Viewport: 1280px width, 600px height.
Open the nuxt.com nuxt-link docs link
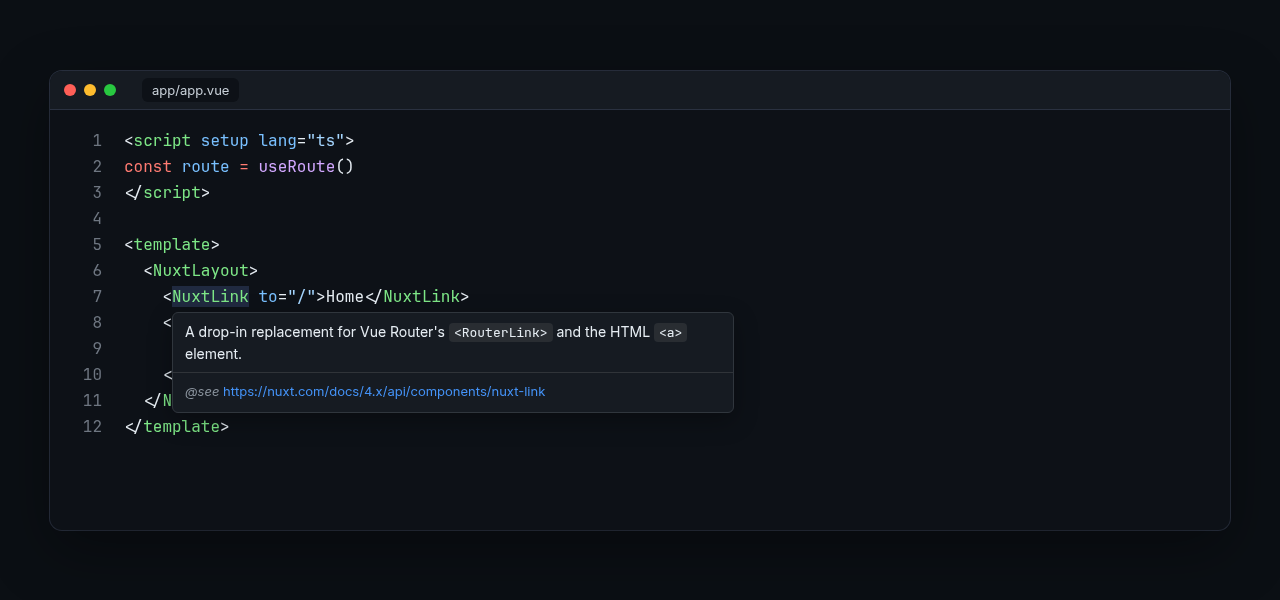click(x=384, y=391)
